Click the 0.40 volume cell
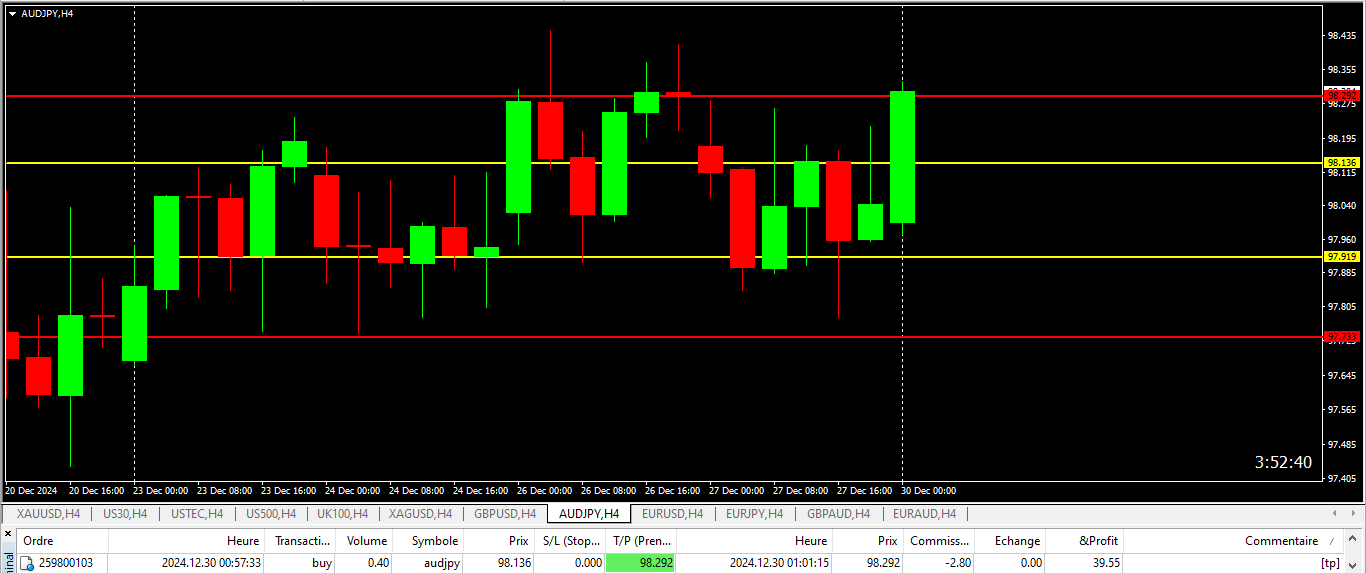1366x573 pixels. pyautogui.click(x=377, y=564)
